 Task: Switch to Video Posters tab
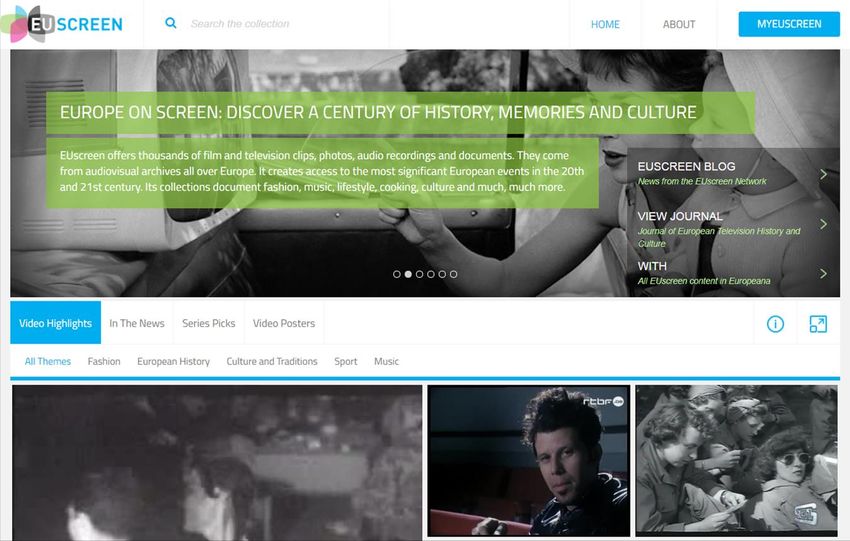[284, 323]
